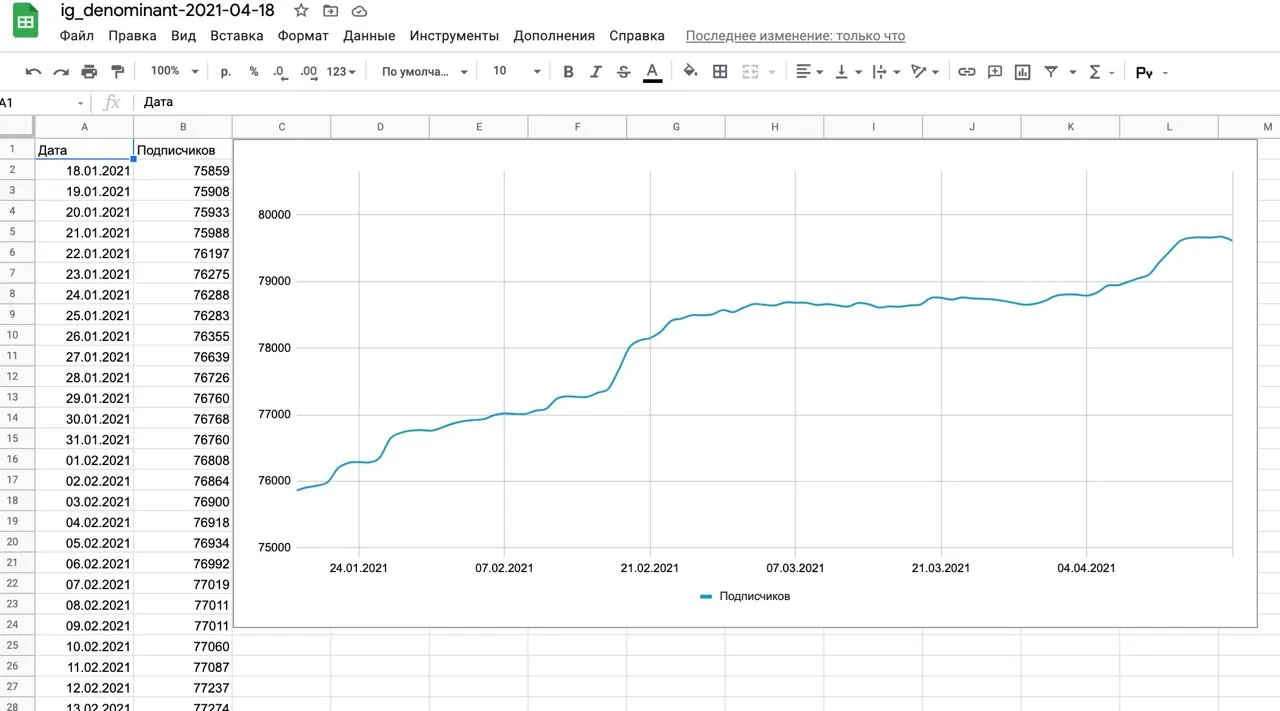
Task: Select cell with date 10.02.2021
Action: pos(84,647)
